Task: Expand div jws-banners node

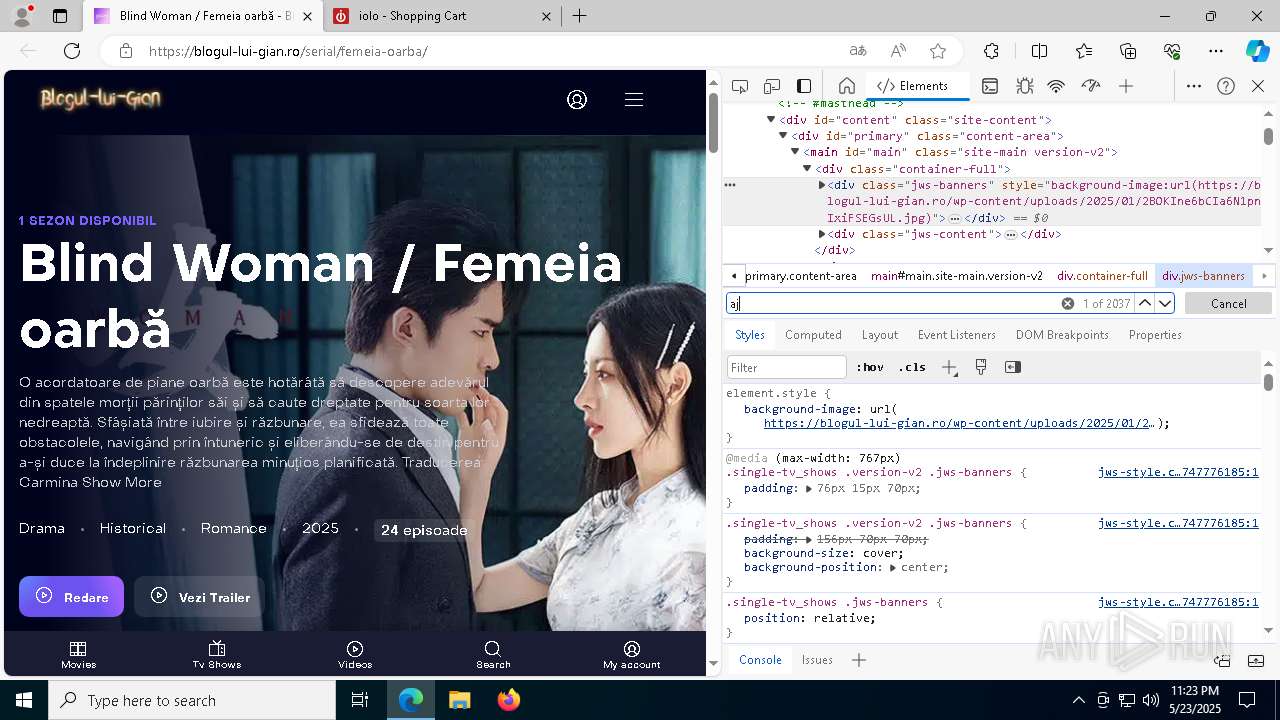Action: [822, 185]
